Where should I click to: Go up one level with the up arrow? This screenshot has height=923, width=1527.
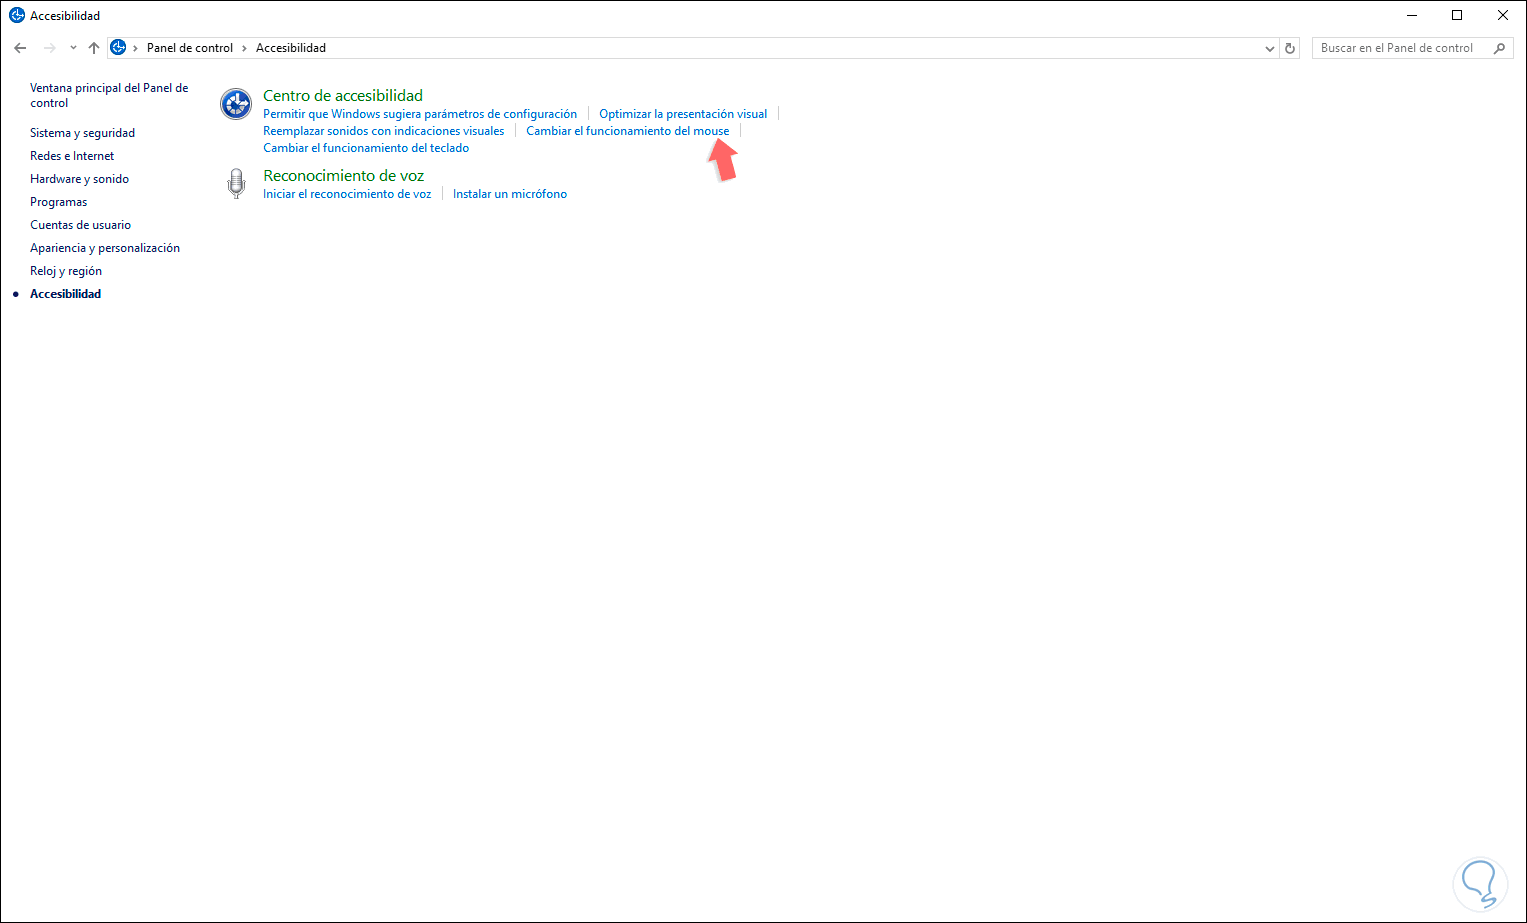pos(94,48)
